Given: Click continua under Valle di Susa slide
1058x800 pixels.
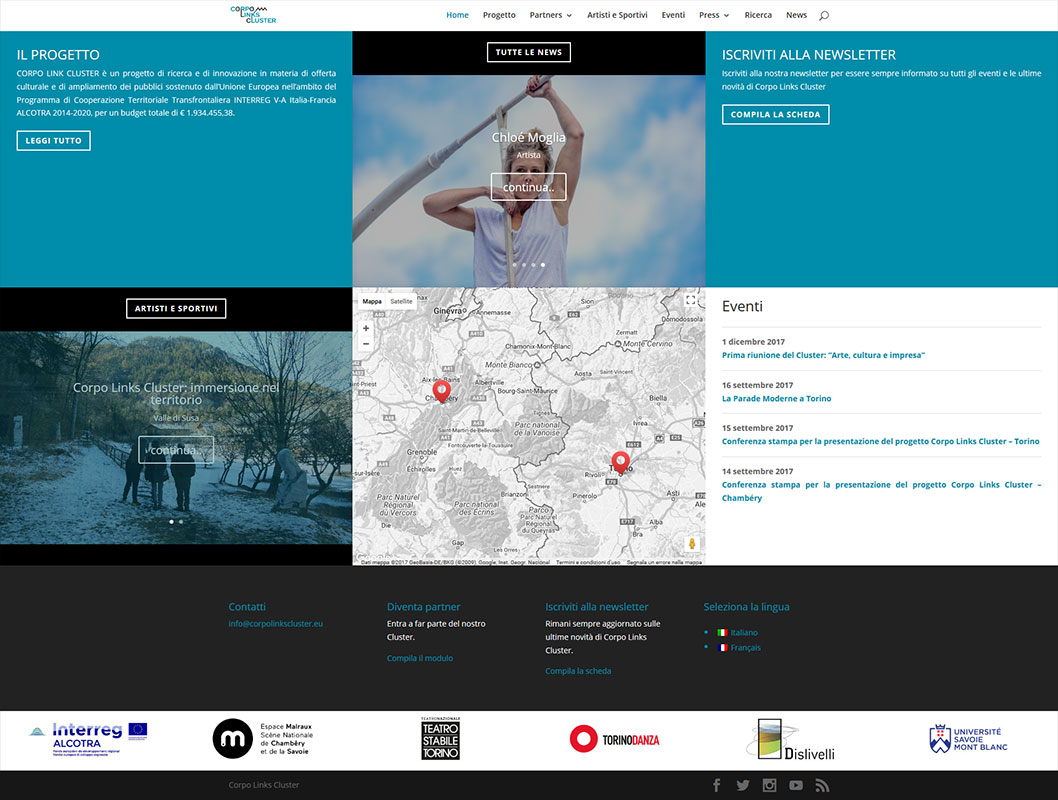Looking at the screenshot, I should (176, 450).
